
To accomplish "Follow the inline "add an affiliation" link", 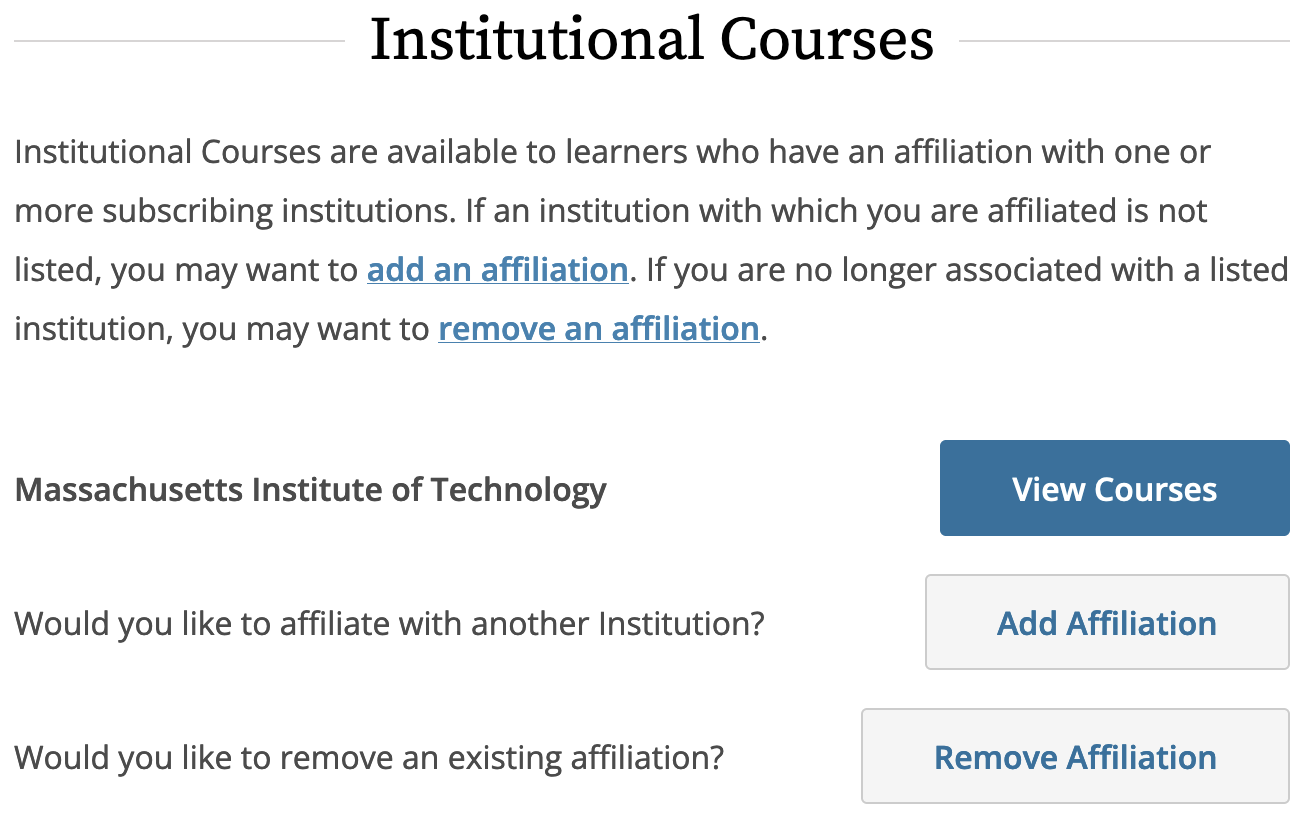I will (497, 270).
